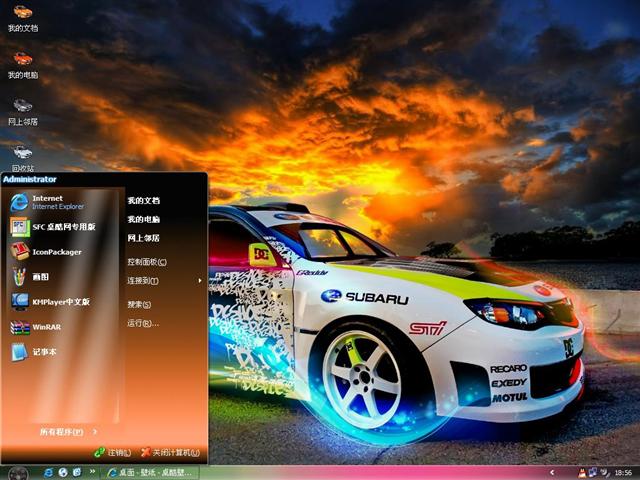Open 搜索(S) search
The height and width of the screenshot is (480, 640).
point(139,304)
